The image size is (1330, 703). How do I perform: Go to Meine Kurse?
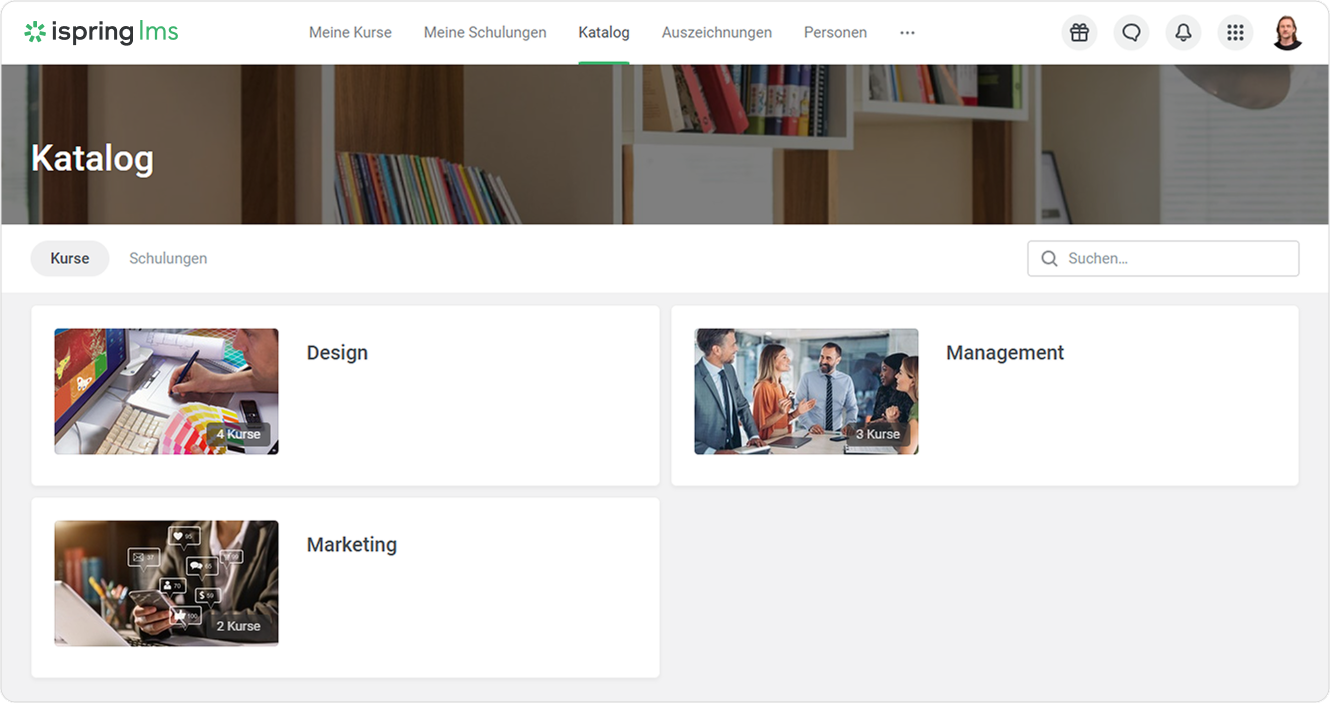pos(350,33)
